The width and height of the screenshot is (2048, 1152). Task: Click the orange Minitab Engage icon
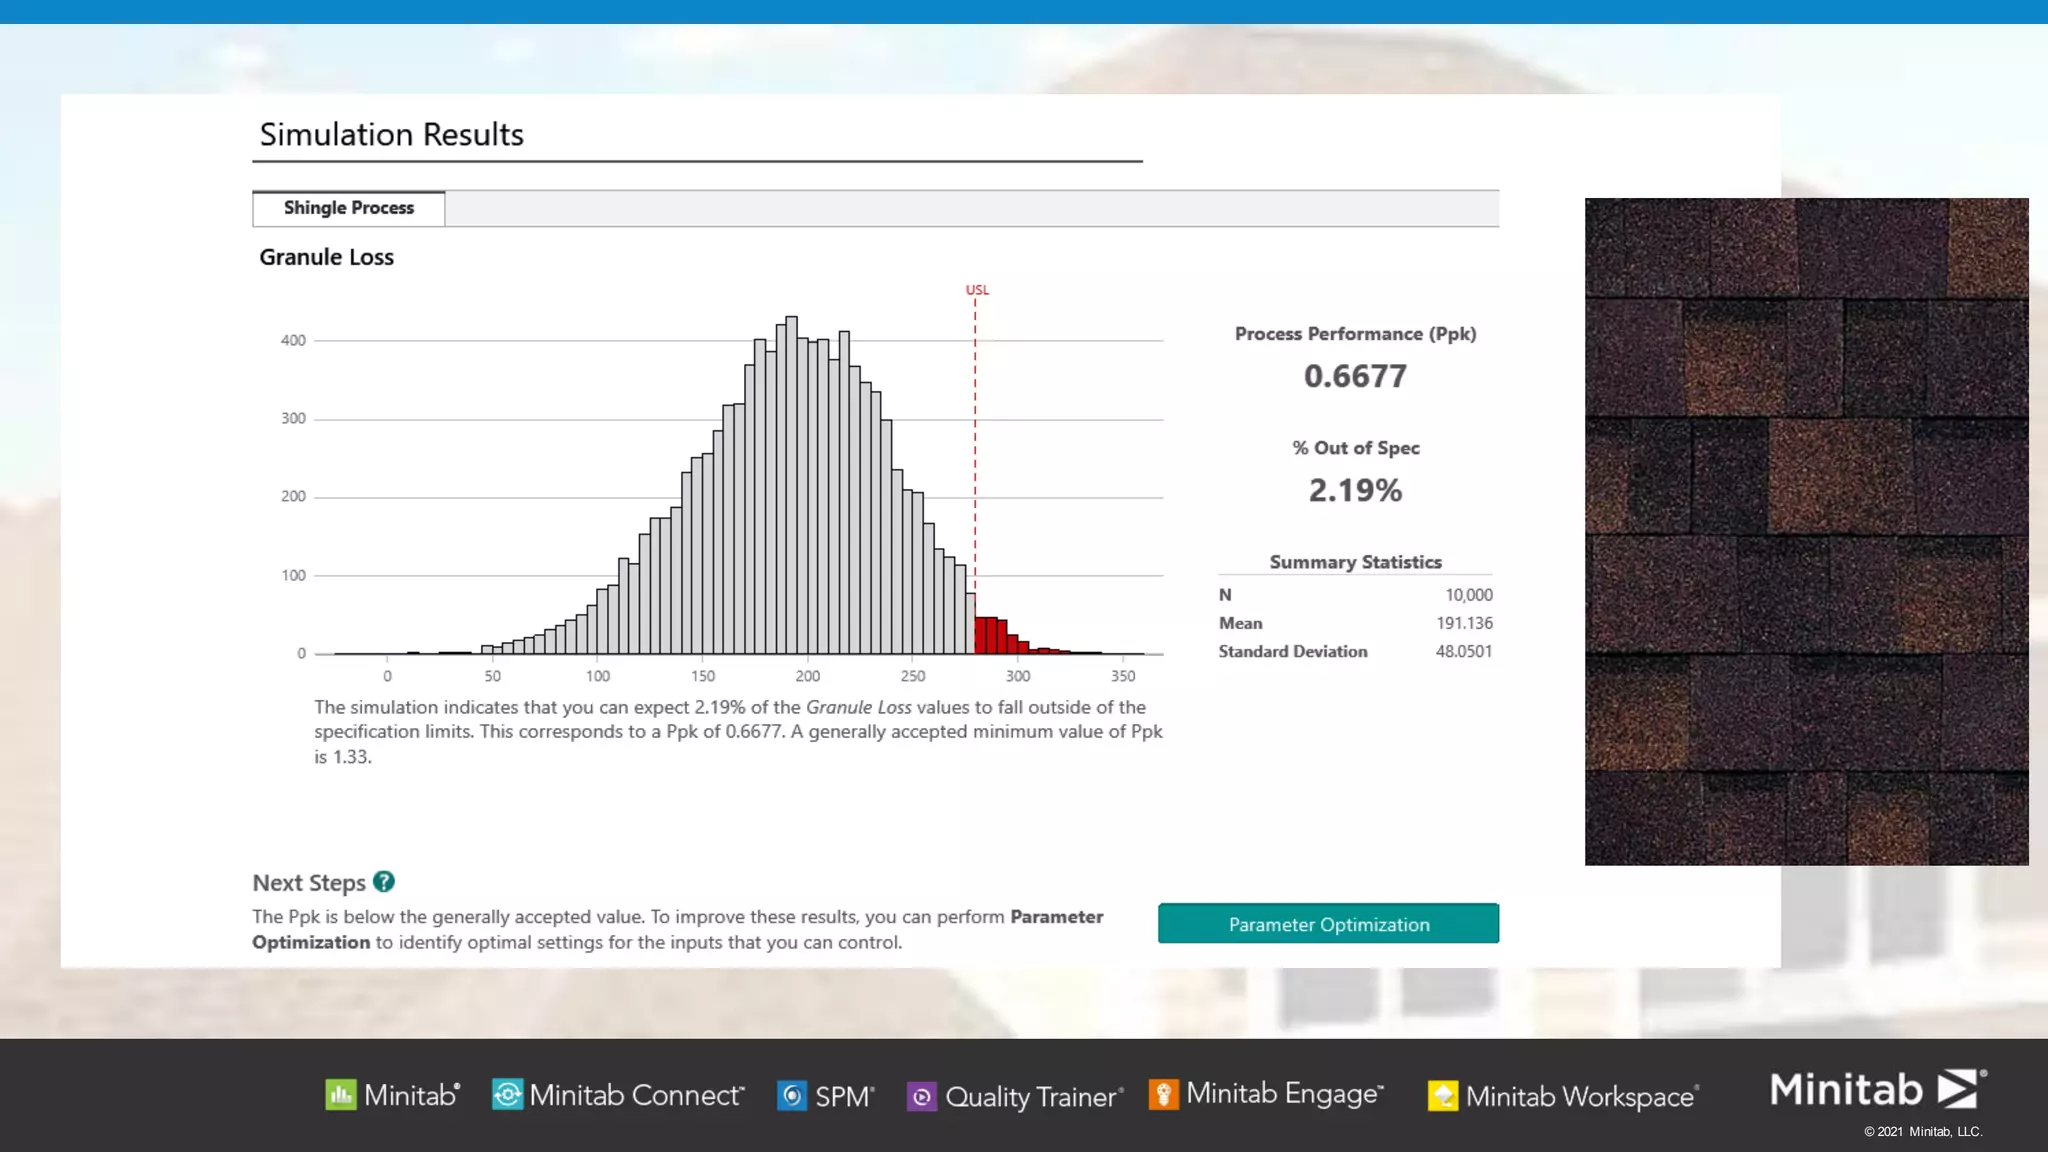(x=1163, y=1095)
